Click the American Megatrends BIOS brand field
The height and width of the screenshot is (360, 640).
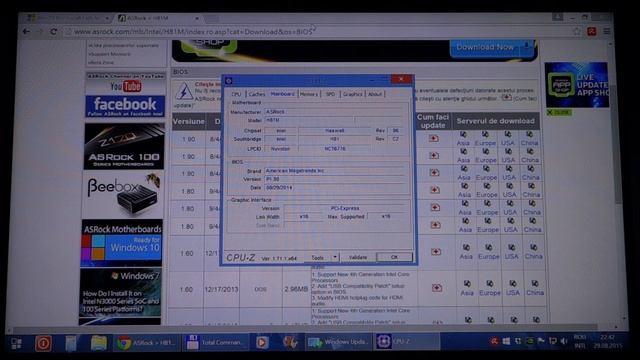point(334,171)
